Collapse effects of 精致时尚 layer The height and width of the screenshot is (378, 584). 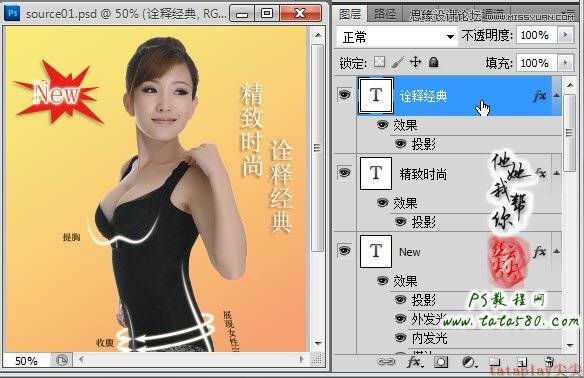click(x=556, y=173)
